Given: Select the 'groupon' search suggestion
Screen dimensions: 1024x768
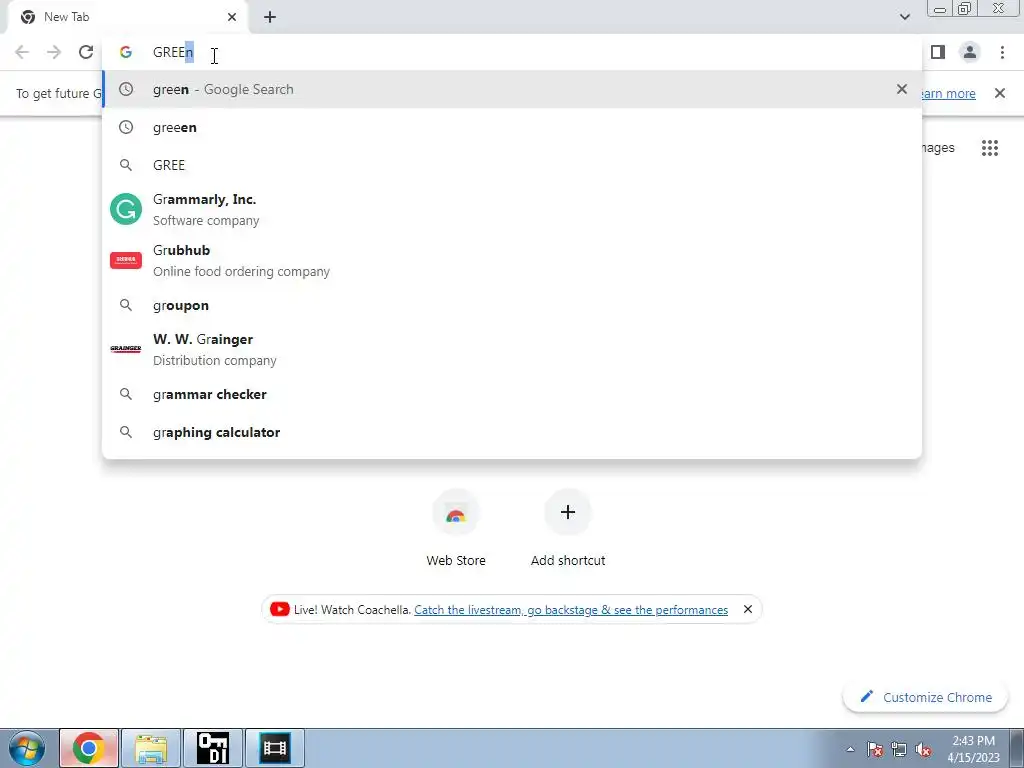Looking at the screenshot, I should coord(512,306).
